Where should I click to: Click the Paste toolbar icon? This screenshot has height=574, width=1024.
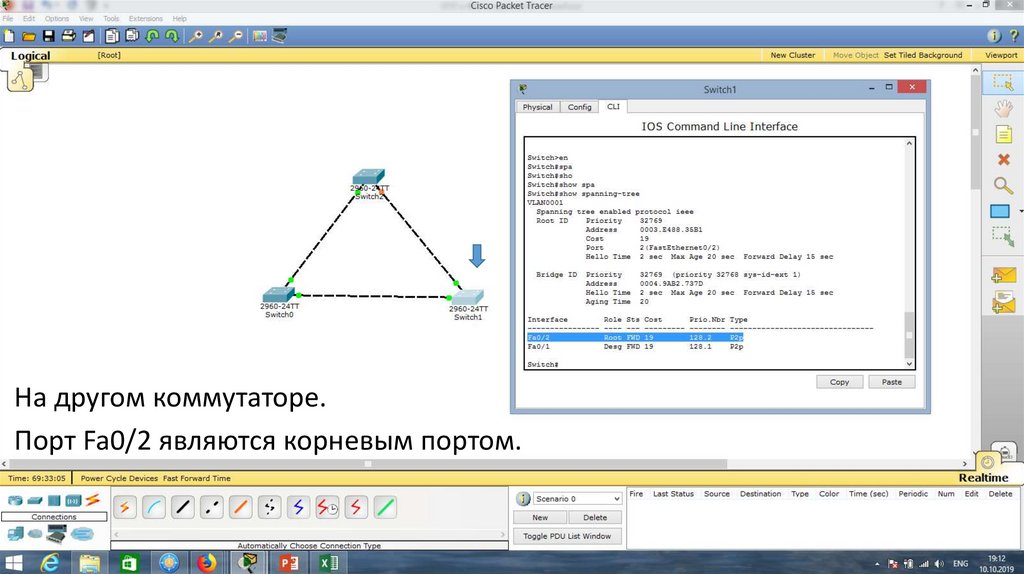[133, 36]
